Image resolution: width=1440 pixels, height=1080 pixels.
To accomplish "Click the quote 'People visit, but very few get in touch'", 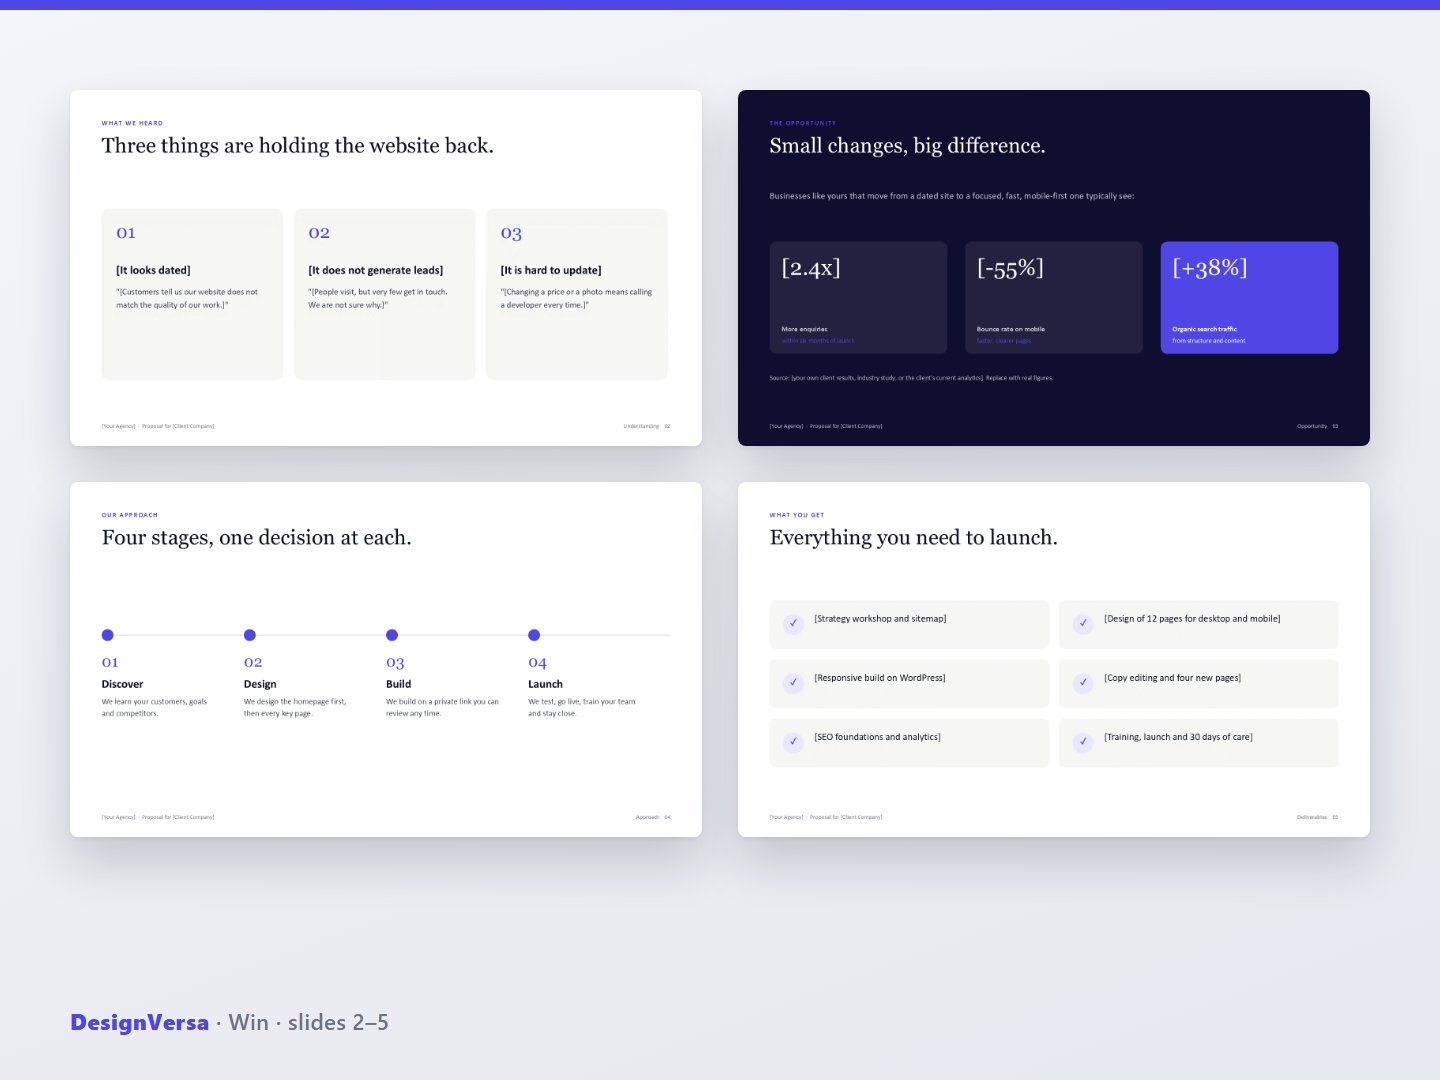I will pos(378,298).
